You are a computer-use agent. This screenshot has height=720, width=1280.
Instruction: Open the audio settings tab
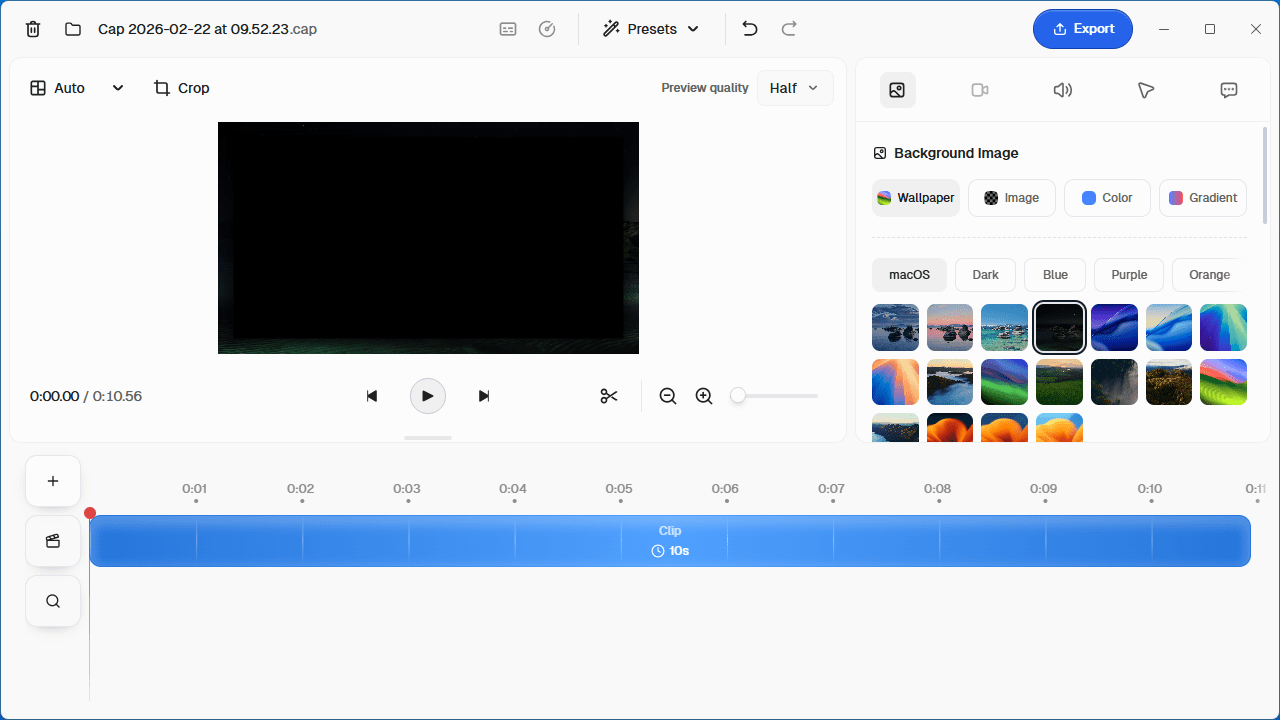click(x=1063, y=90)
